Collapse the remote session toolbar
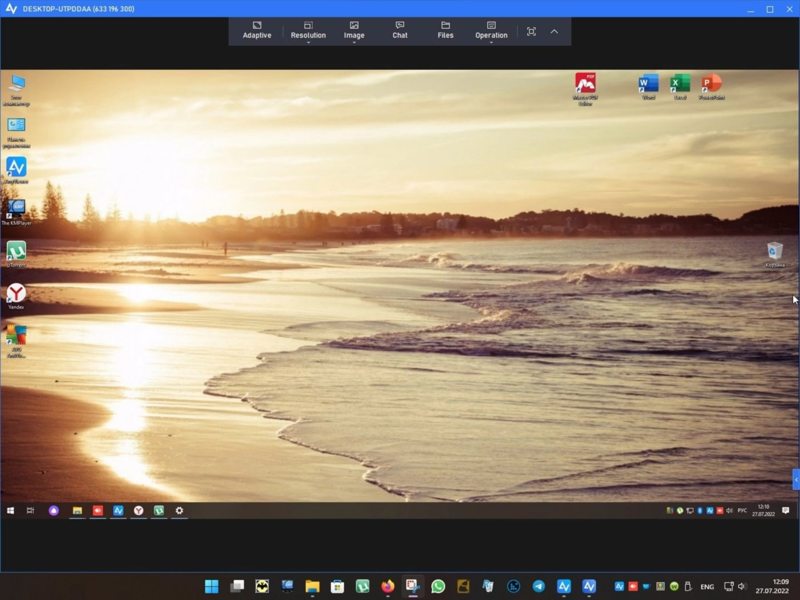800x600 pixels. point(554,31)
